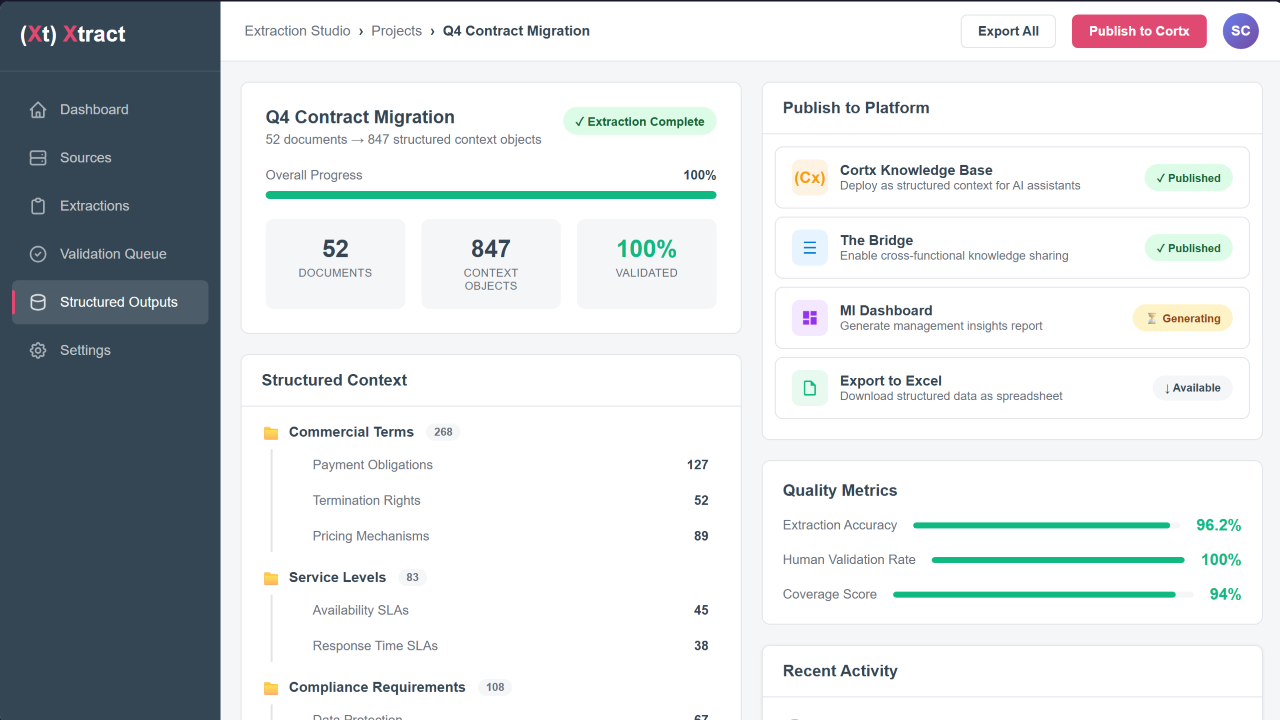Click the Coverage Score value 94%

point(1226,595)
